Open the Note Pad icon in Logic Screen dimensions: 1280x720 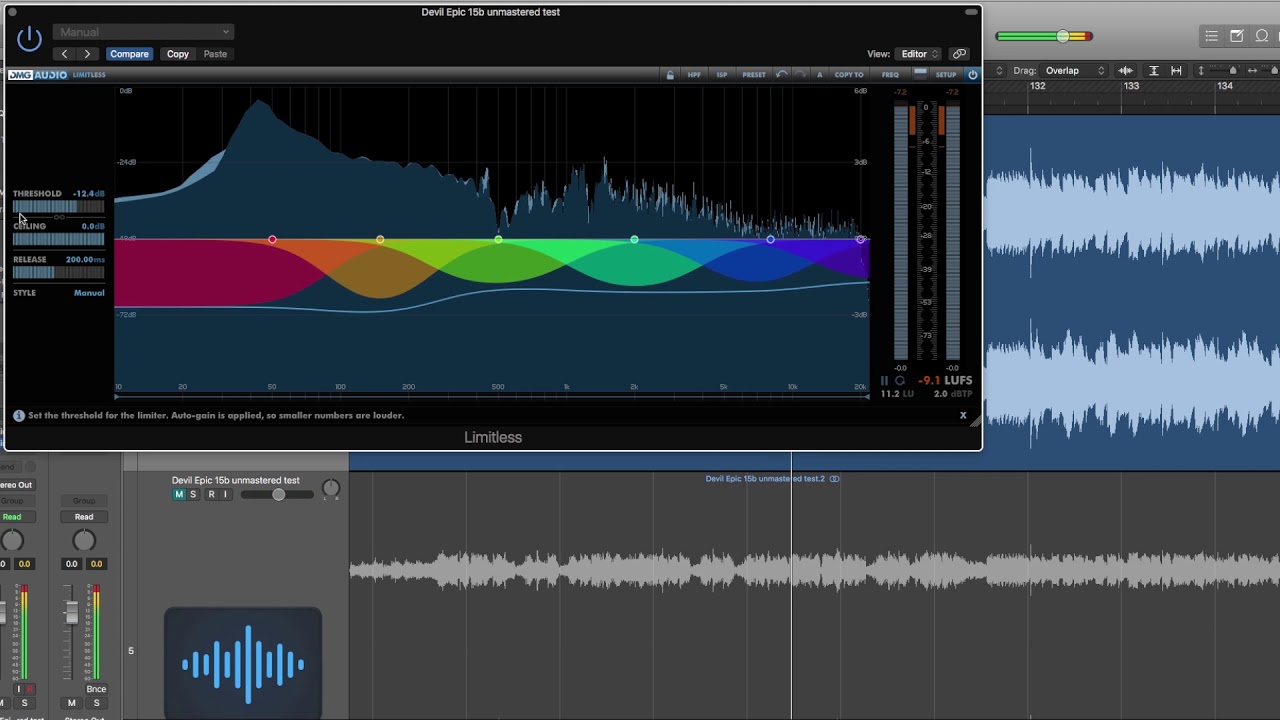pyautogui.click(x=1237, y=36)
